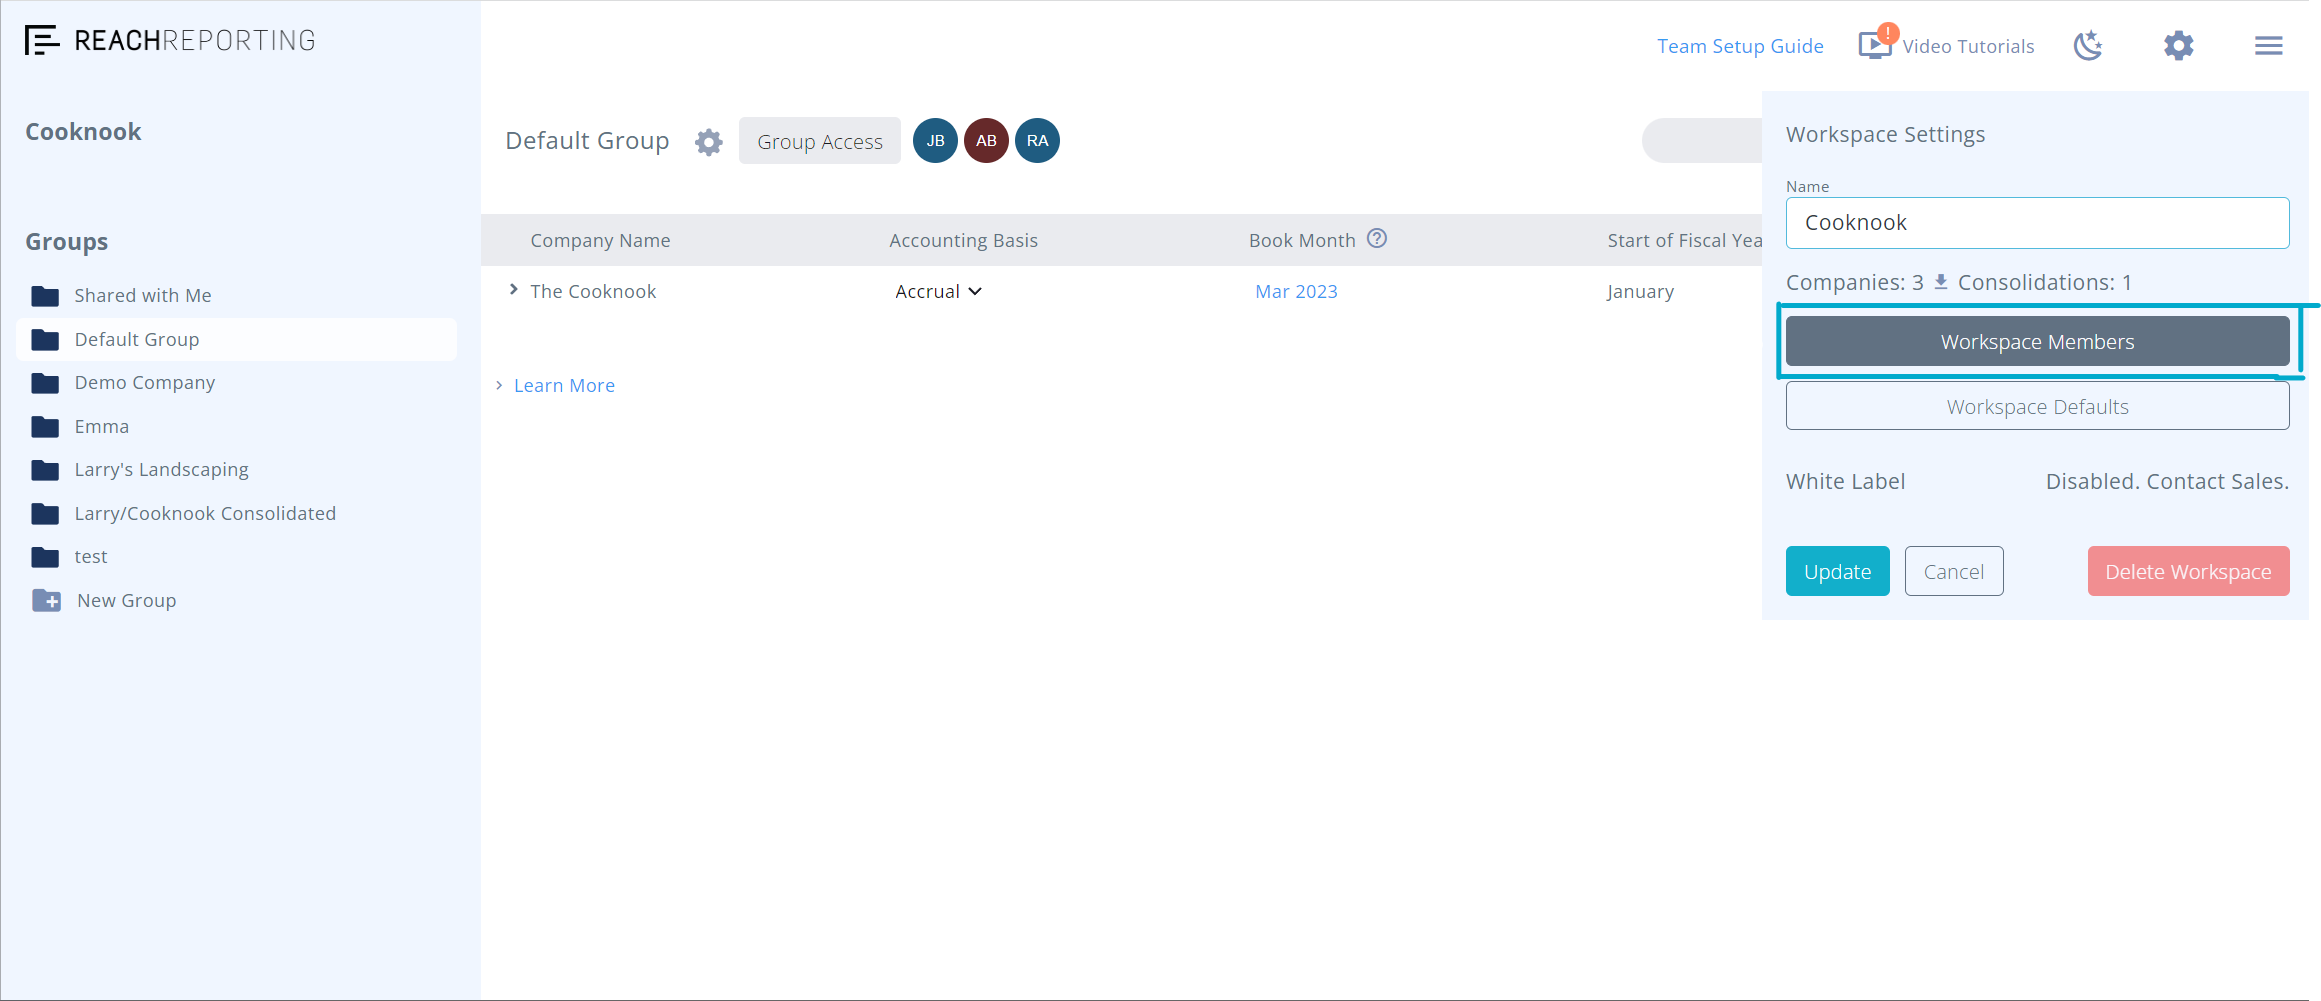The width and height of the screenshot is (2321, 1001).
Task: Click the New Group add-folder icon
Action: (46, 600)
